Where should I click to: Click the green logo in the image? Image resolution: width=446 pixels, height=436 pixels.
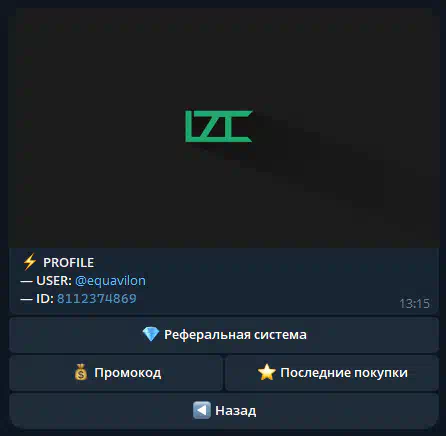coord(219,126)
